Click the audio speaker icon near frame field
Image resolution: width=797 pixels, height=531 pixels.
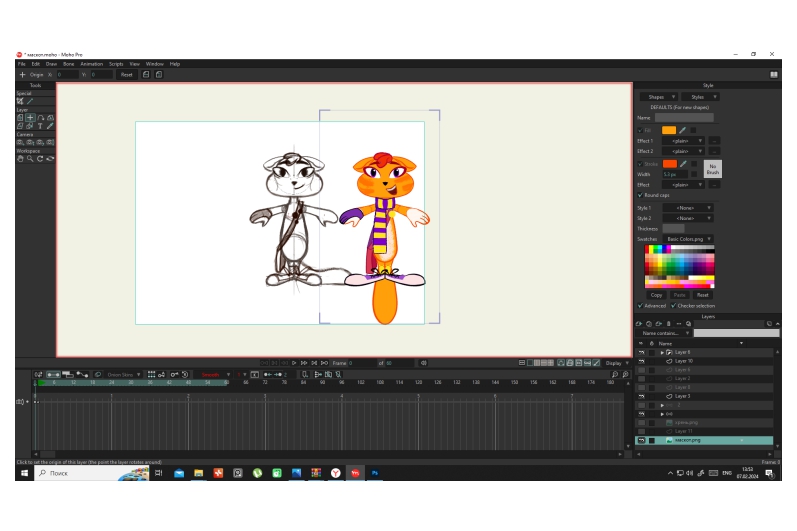423,363
